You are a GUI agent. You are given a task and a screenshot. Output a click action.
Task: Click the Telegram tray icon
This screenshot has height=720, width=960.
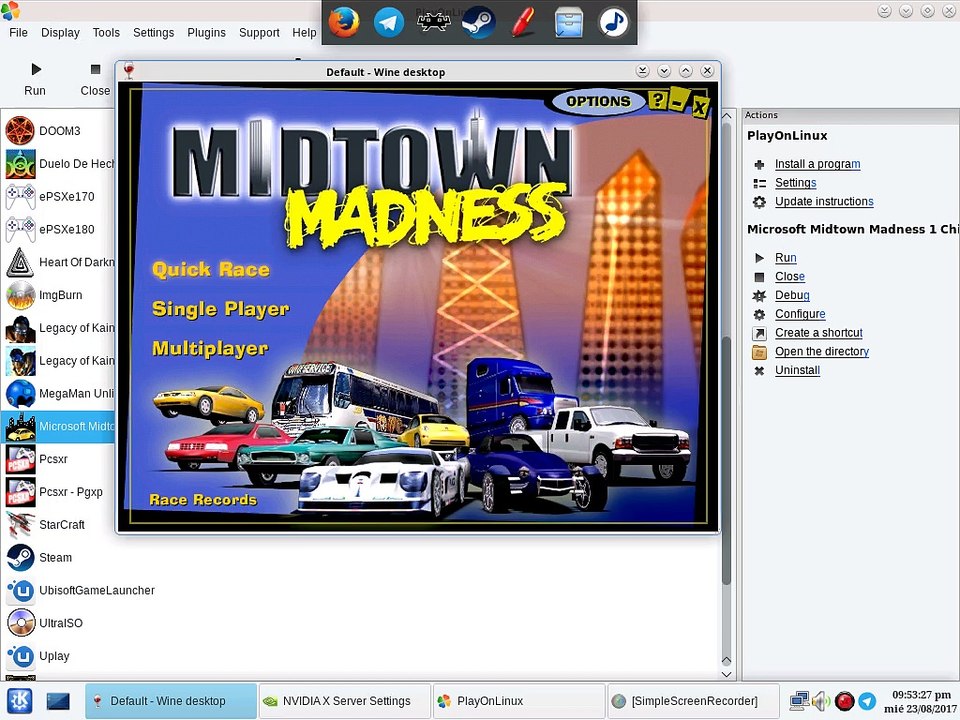pos(867,701)
